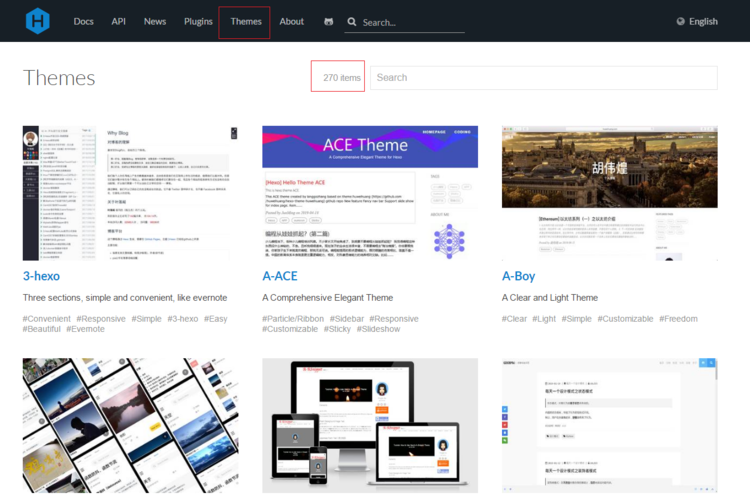
Task: Filter by #Freedom tag
Action: (x=678, y=319)
